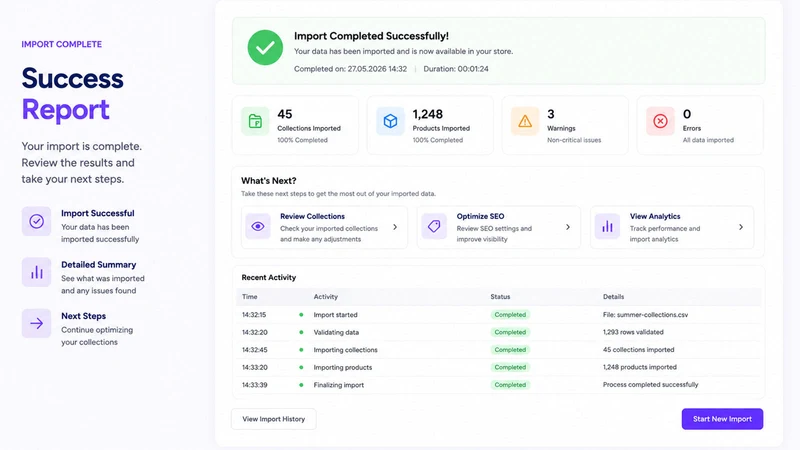
Task: Click the green dot beside Validating data
Action: 301,332
